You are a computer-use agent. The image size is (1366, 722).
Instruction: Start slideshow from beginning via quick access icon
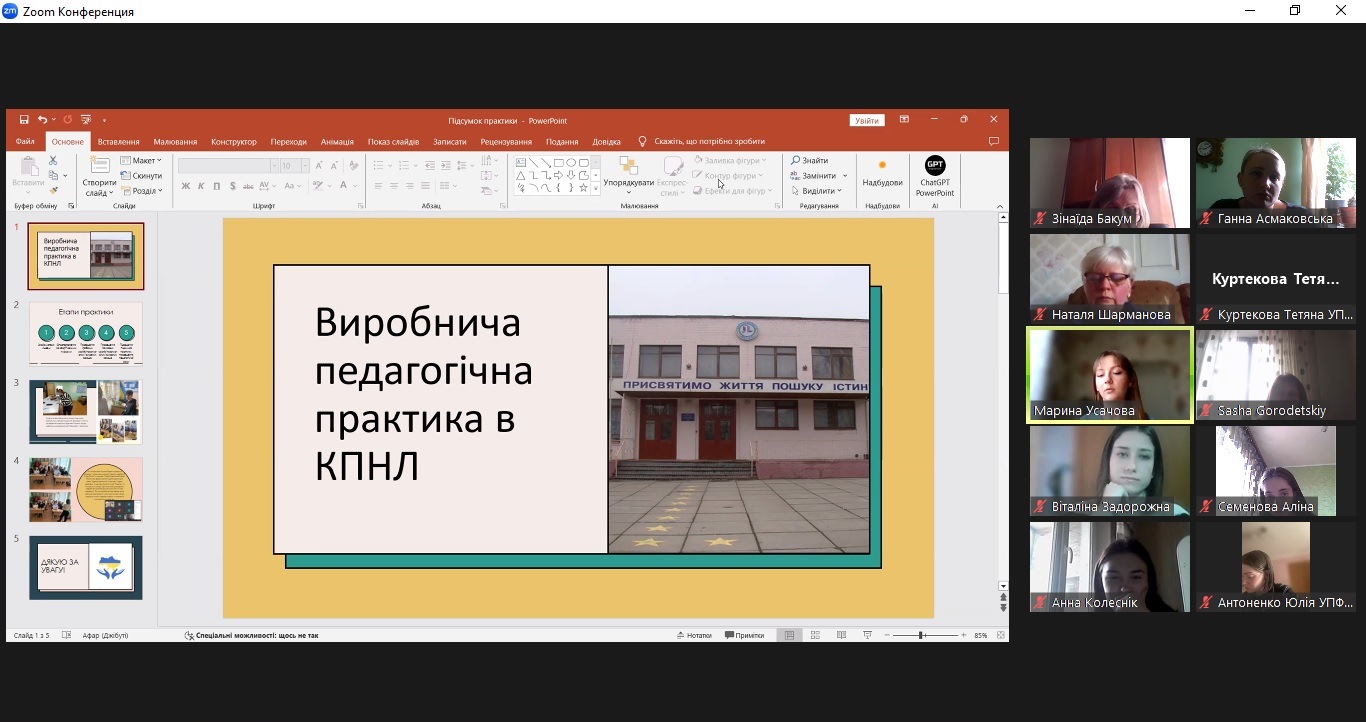(x=86, y=120)
